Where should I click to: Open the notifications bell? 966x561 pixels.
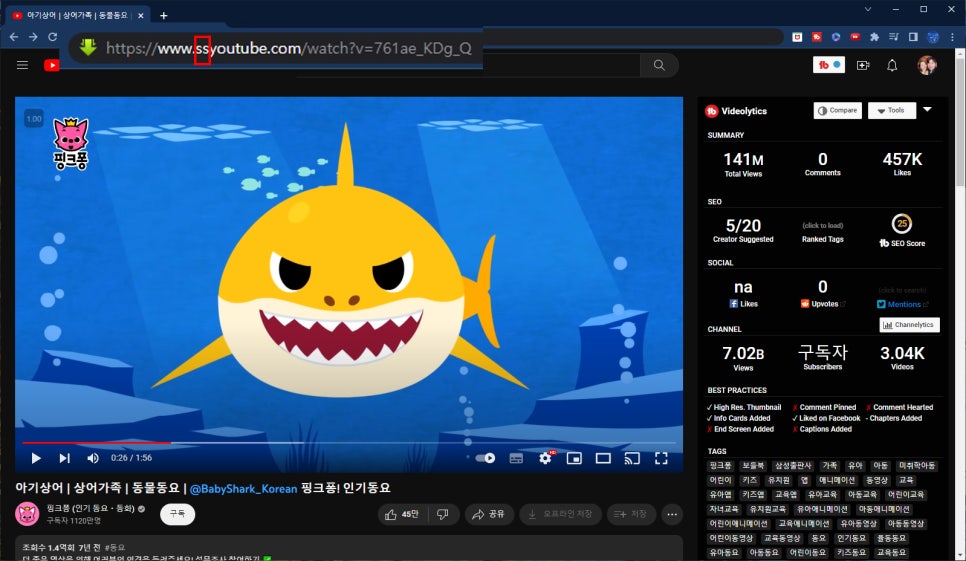coord(892,65)
